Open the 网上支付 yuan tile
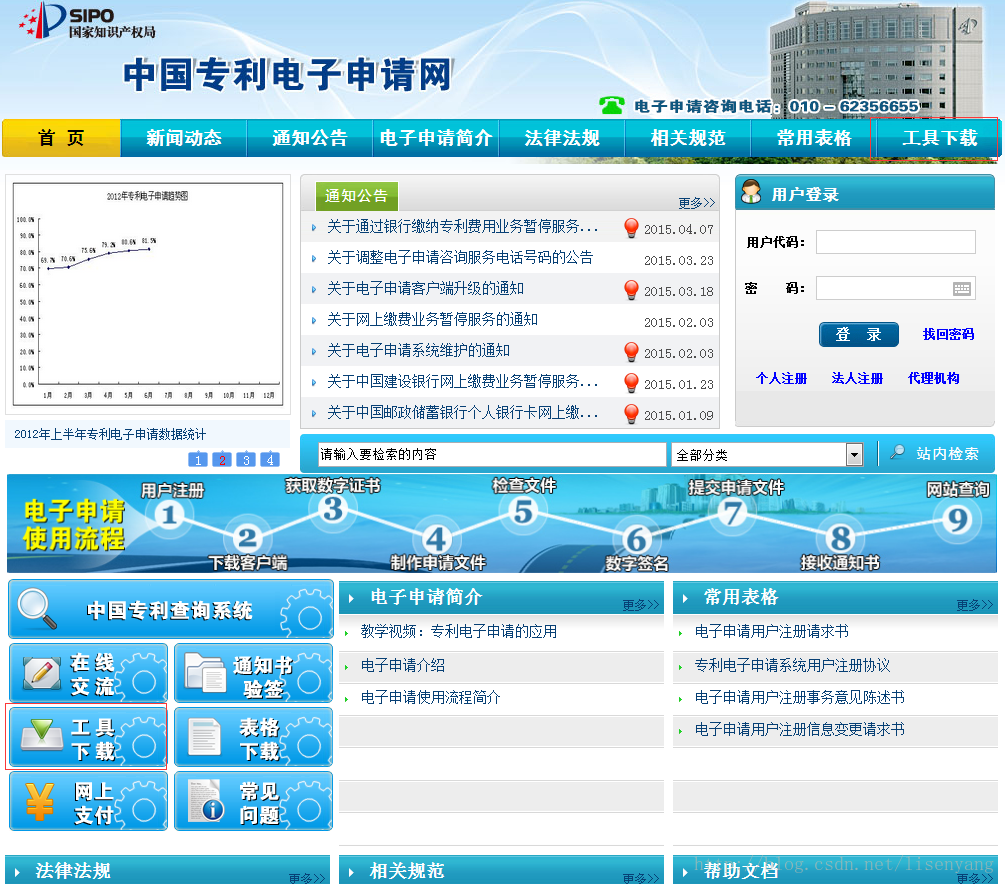Image resolution: width=1005 pixels, height=884 pixels. (88, 801)
